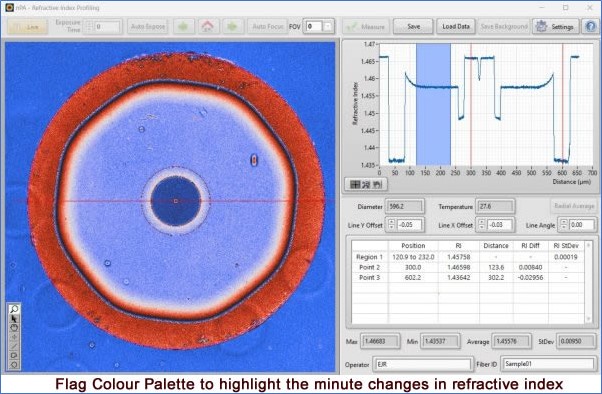Viewport: 602px width, 394px height.
Task: Open the graph palette tools under plot
Action: (x=366, y=185)
